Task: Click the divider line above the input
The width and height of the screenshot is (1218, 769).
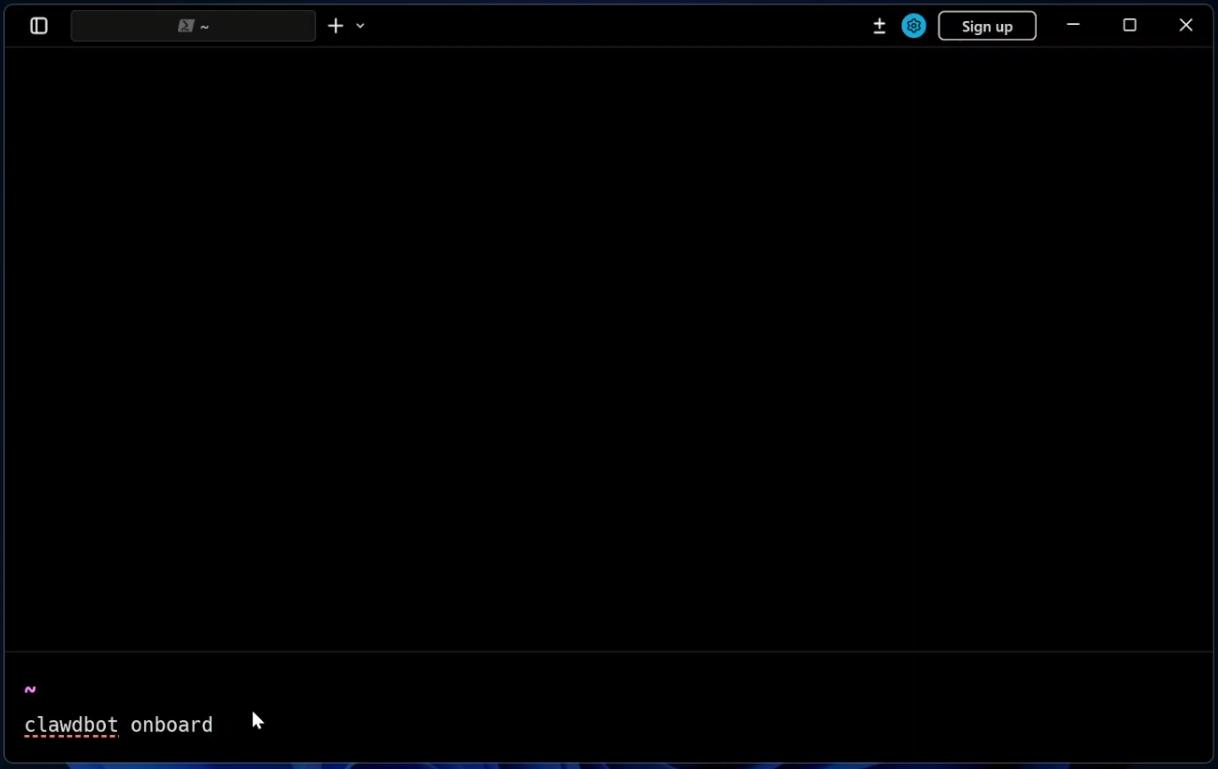Action: pos(608,652)
